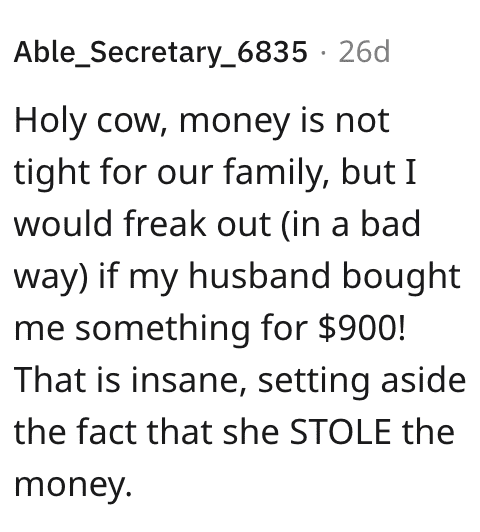
Task: Click the word would in the comment
Action: pyautogui.click(x=63, y=224)
